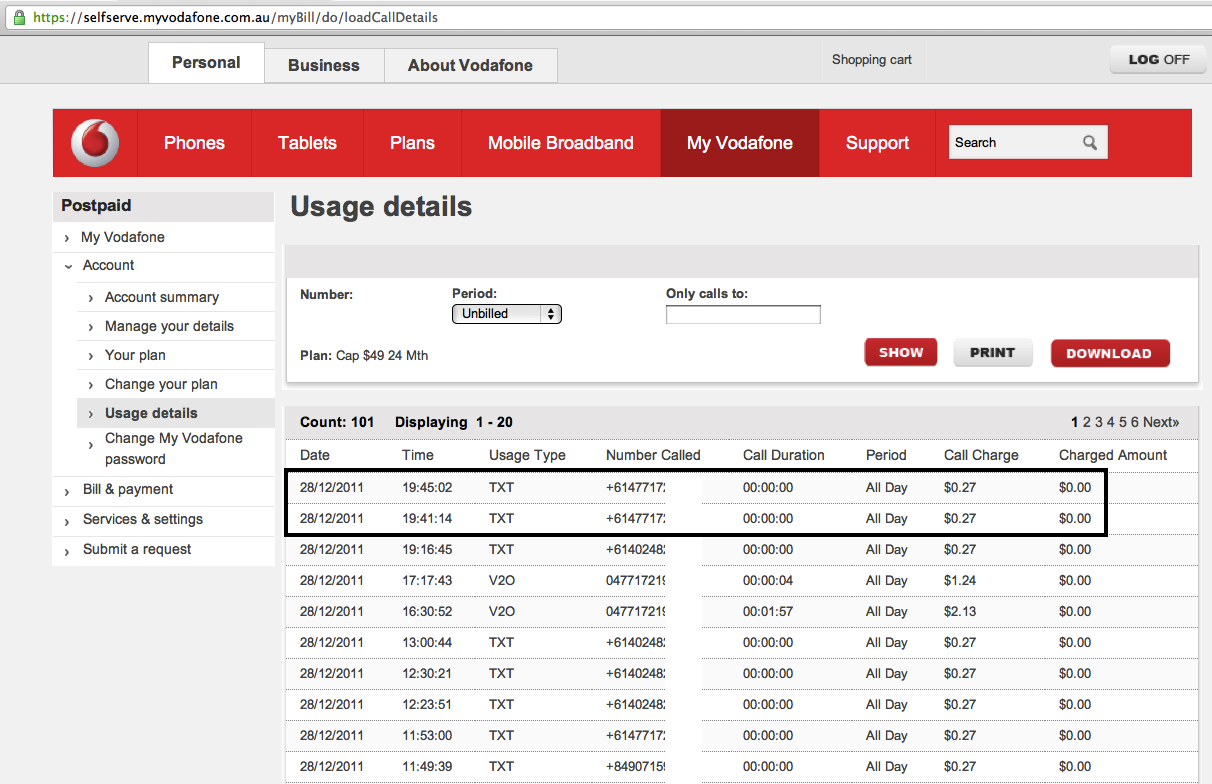Select the 13:00:44 time cell
The height and width of the screenshot is (784, 1212).
point(427,643)
